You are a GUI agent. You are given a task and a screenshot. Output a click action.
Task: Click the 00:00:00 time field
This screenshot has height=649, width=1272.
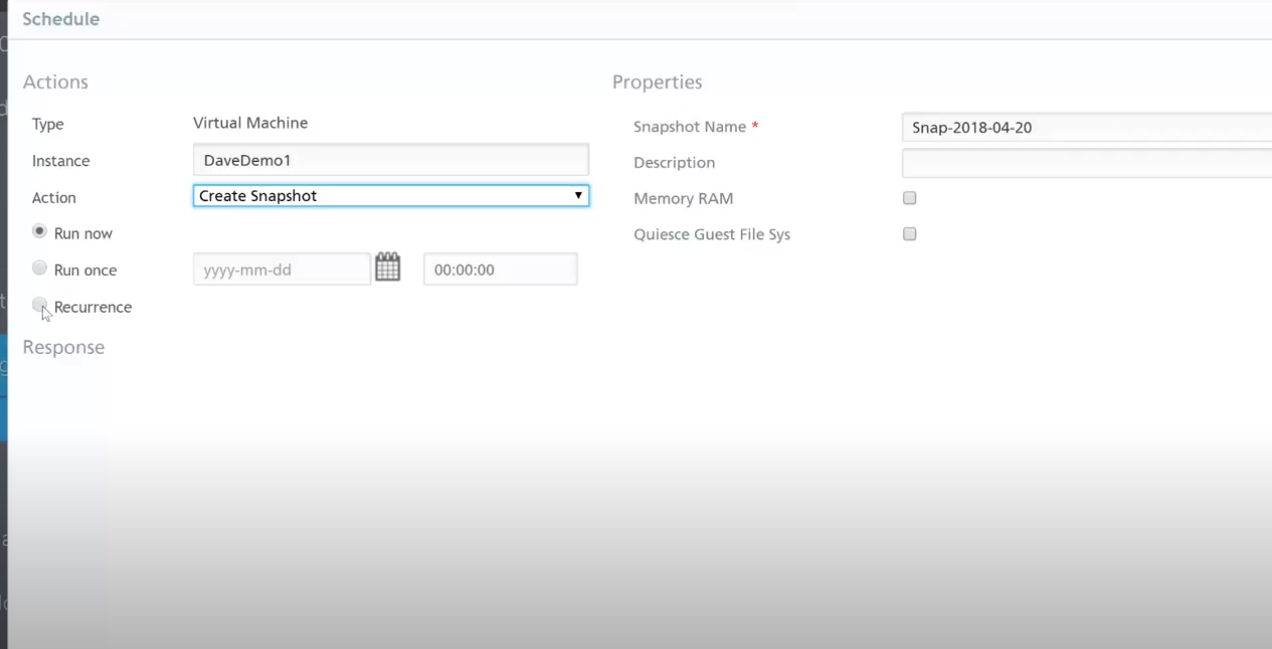500,268
